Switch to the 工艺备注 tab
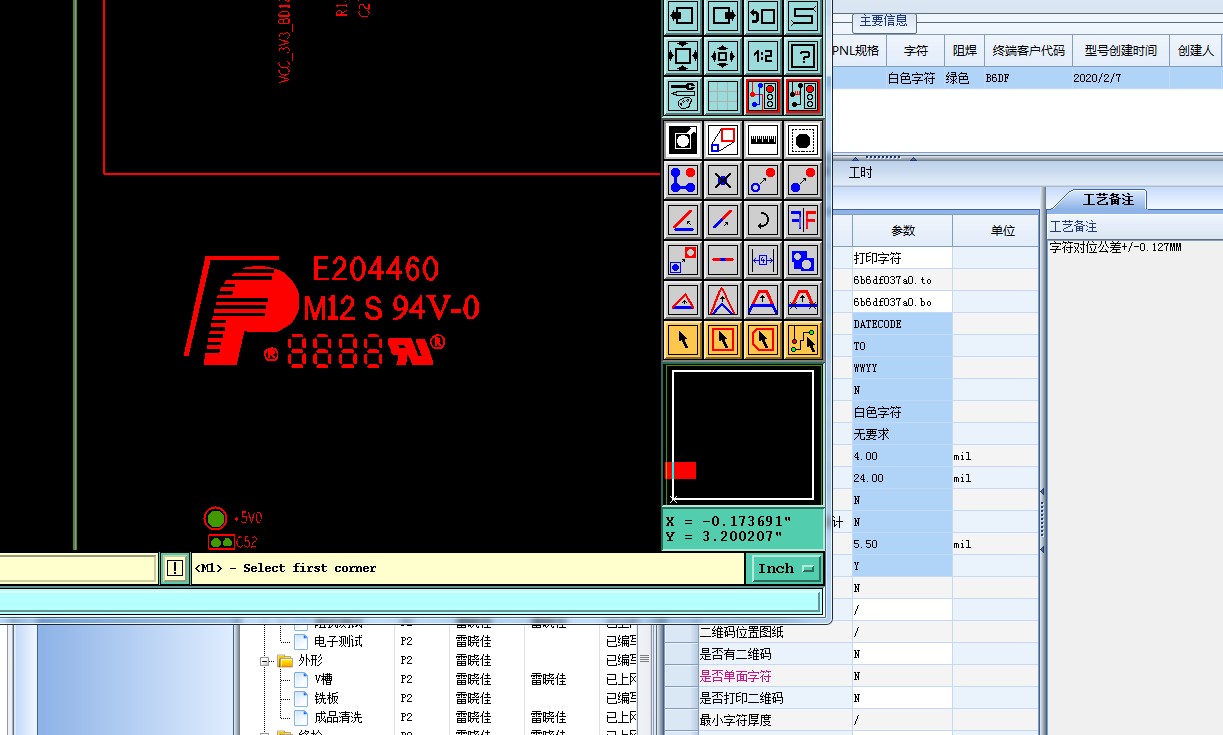The width and height of the screenshot is (1223, 735). pos(1108,199)
